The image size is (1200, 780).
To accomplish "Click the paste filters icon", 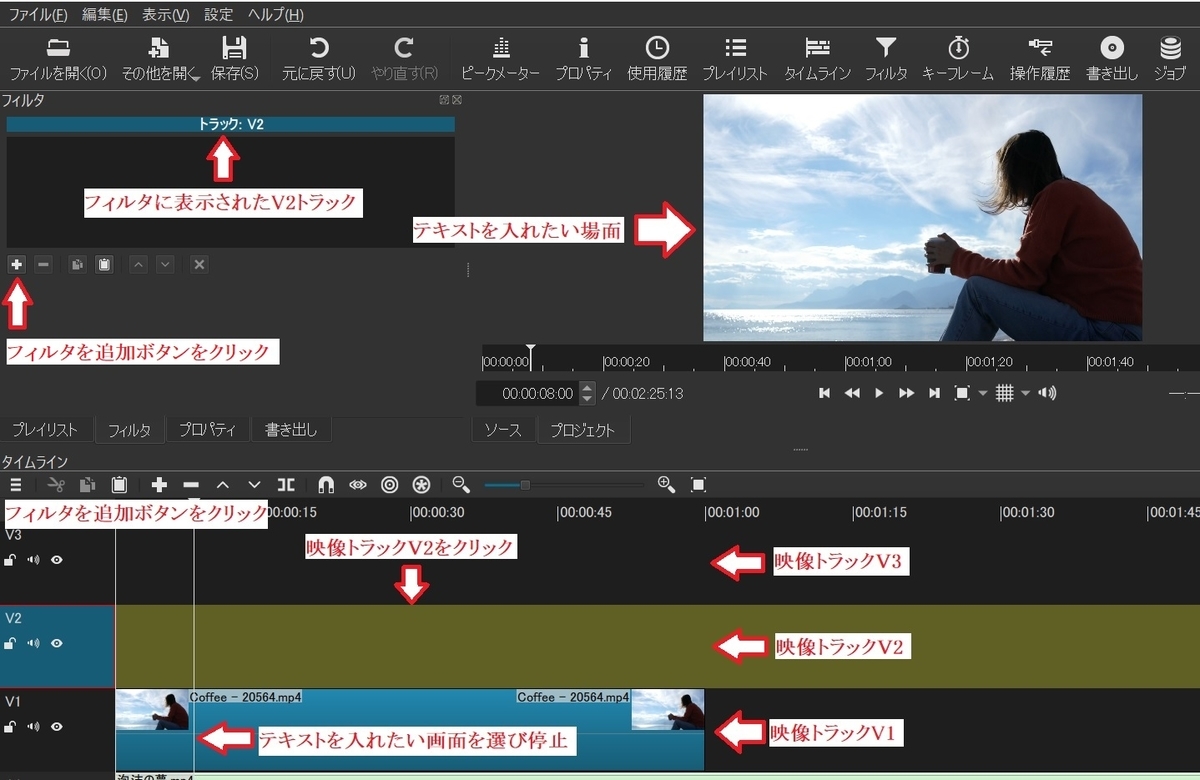I will (103, 264).
